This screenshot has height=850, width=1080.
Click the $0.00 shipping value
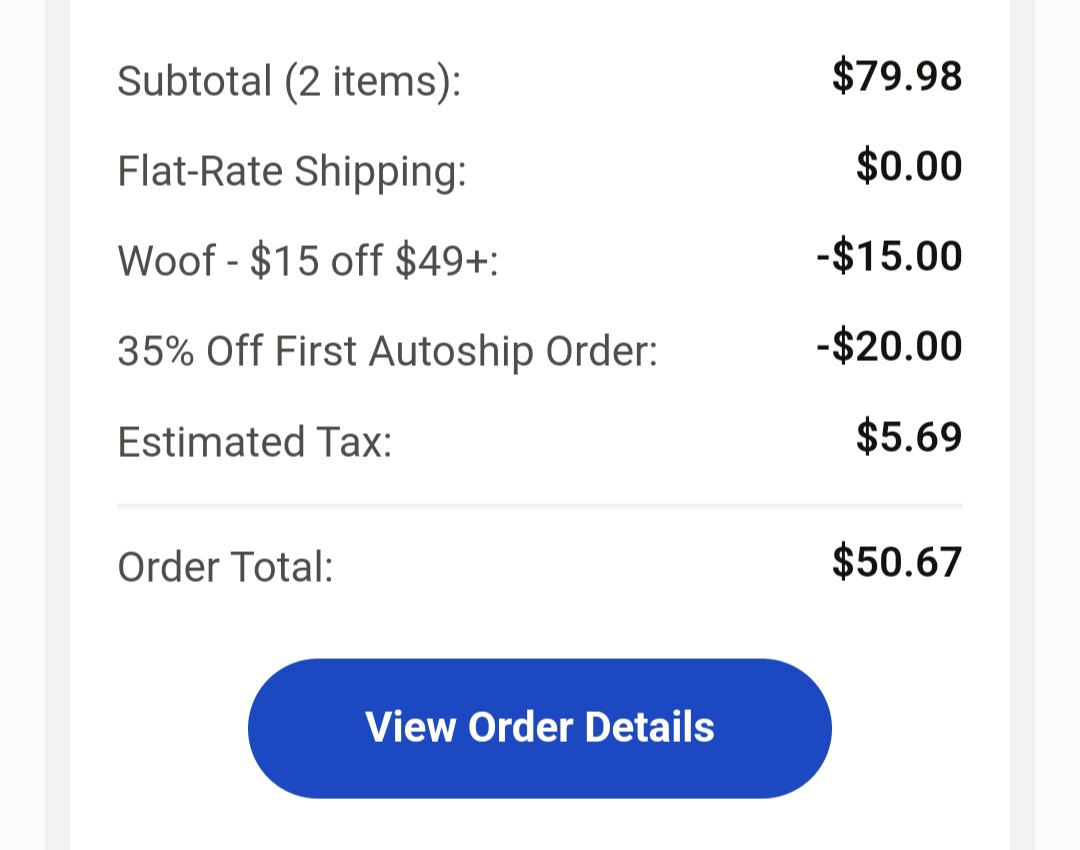(908, 166)
